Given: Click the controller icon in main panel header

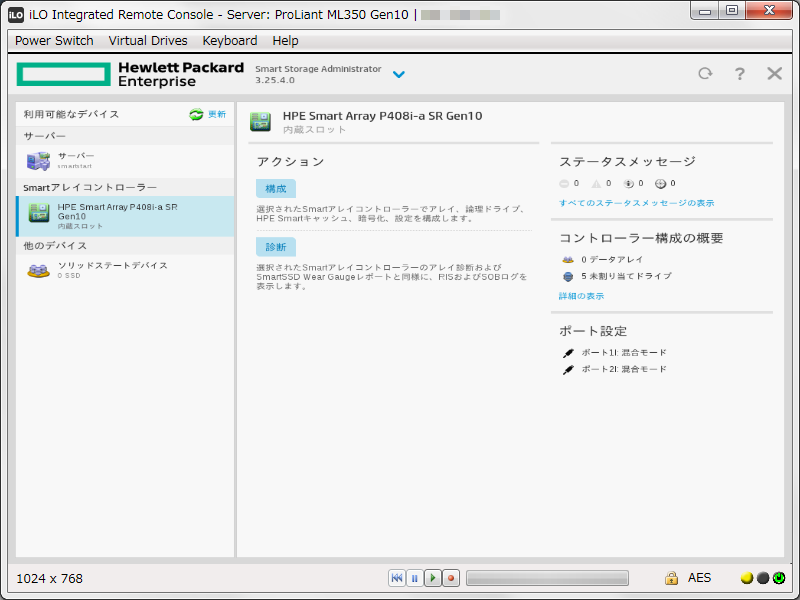Looking at the screenshot, I should pyautogui.click(x=260, y=121).
